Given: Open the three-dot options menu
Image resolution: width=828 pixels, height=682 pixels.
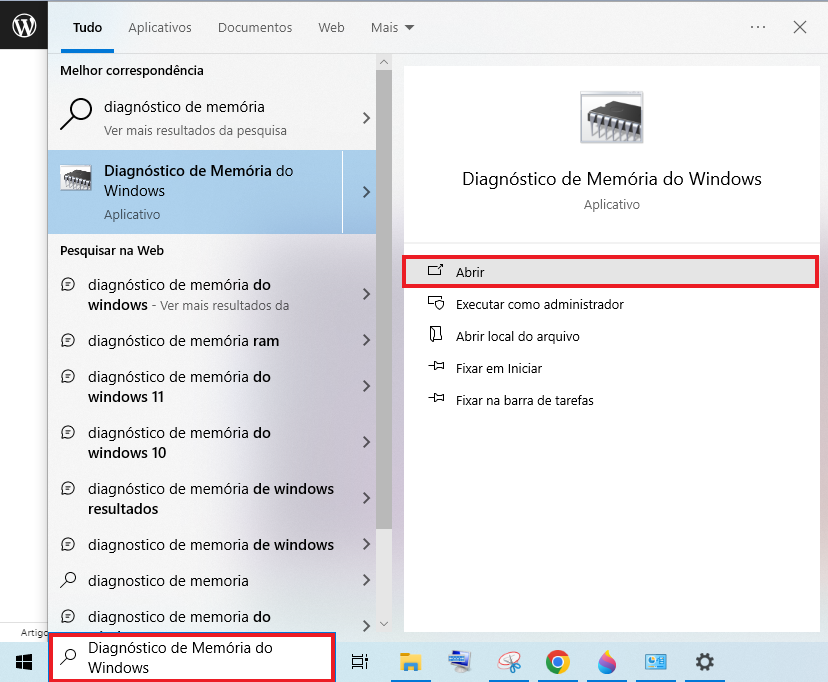Looking at the screenshot, I should pos(758,27).
